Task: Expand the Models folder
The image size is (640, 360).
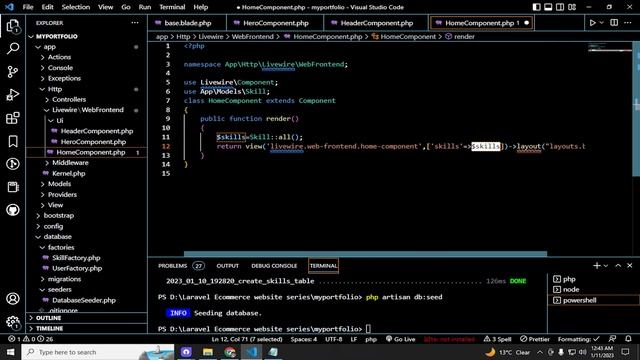Action: click(x=87, y=184)
